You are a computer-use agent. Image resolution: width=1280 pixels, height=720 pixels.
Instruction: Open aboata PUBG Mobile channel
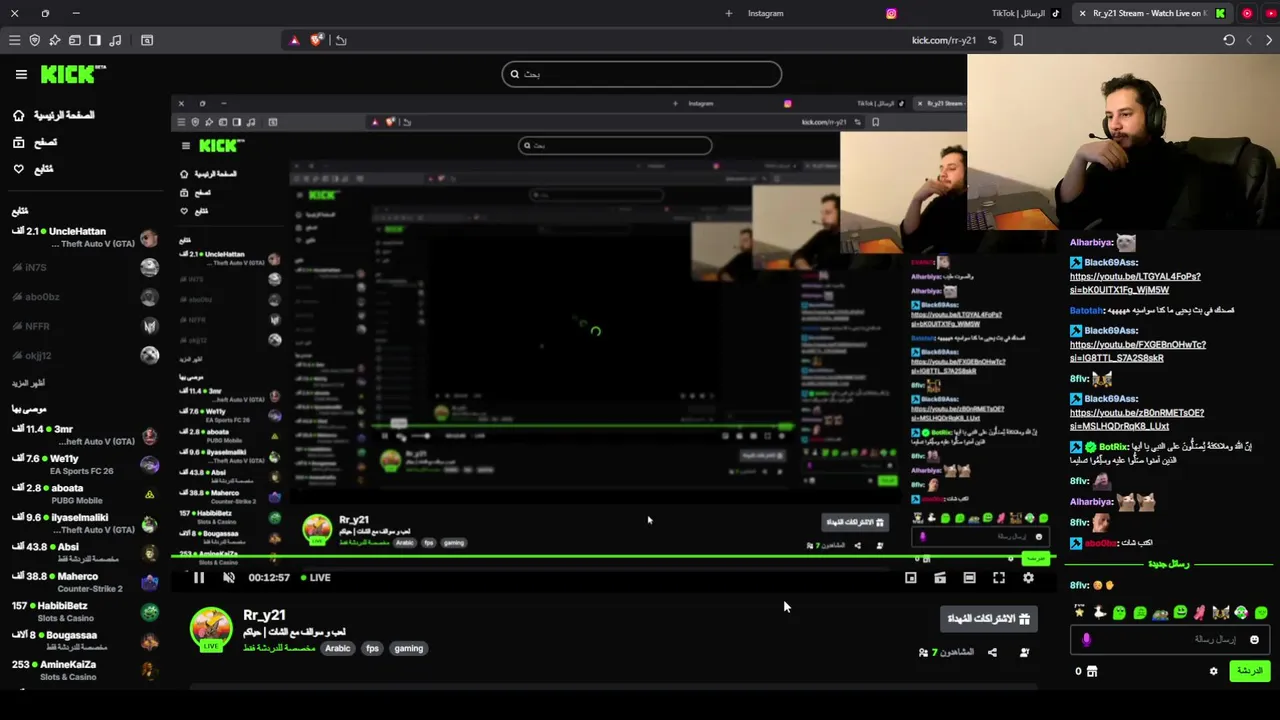[x=84, y=494]
